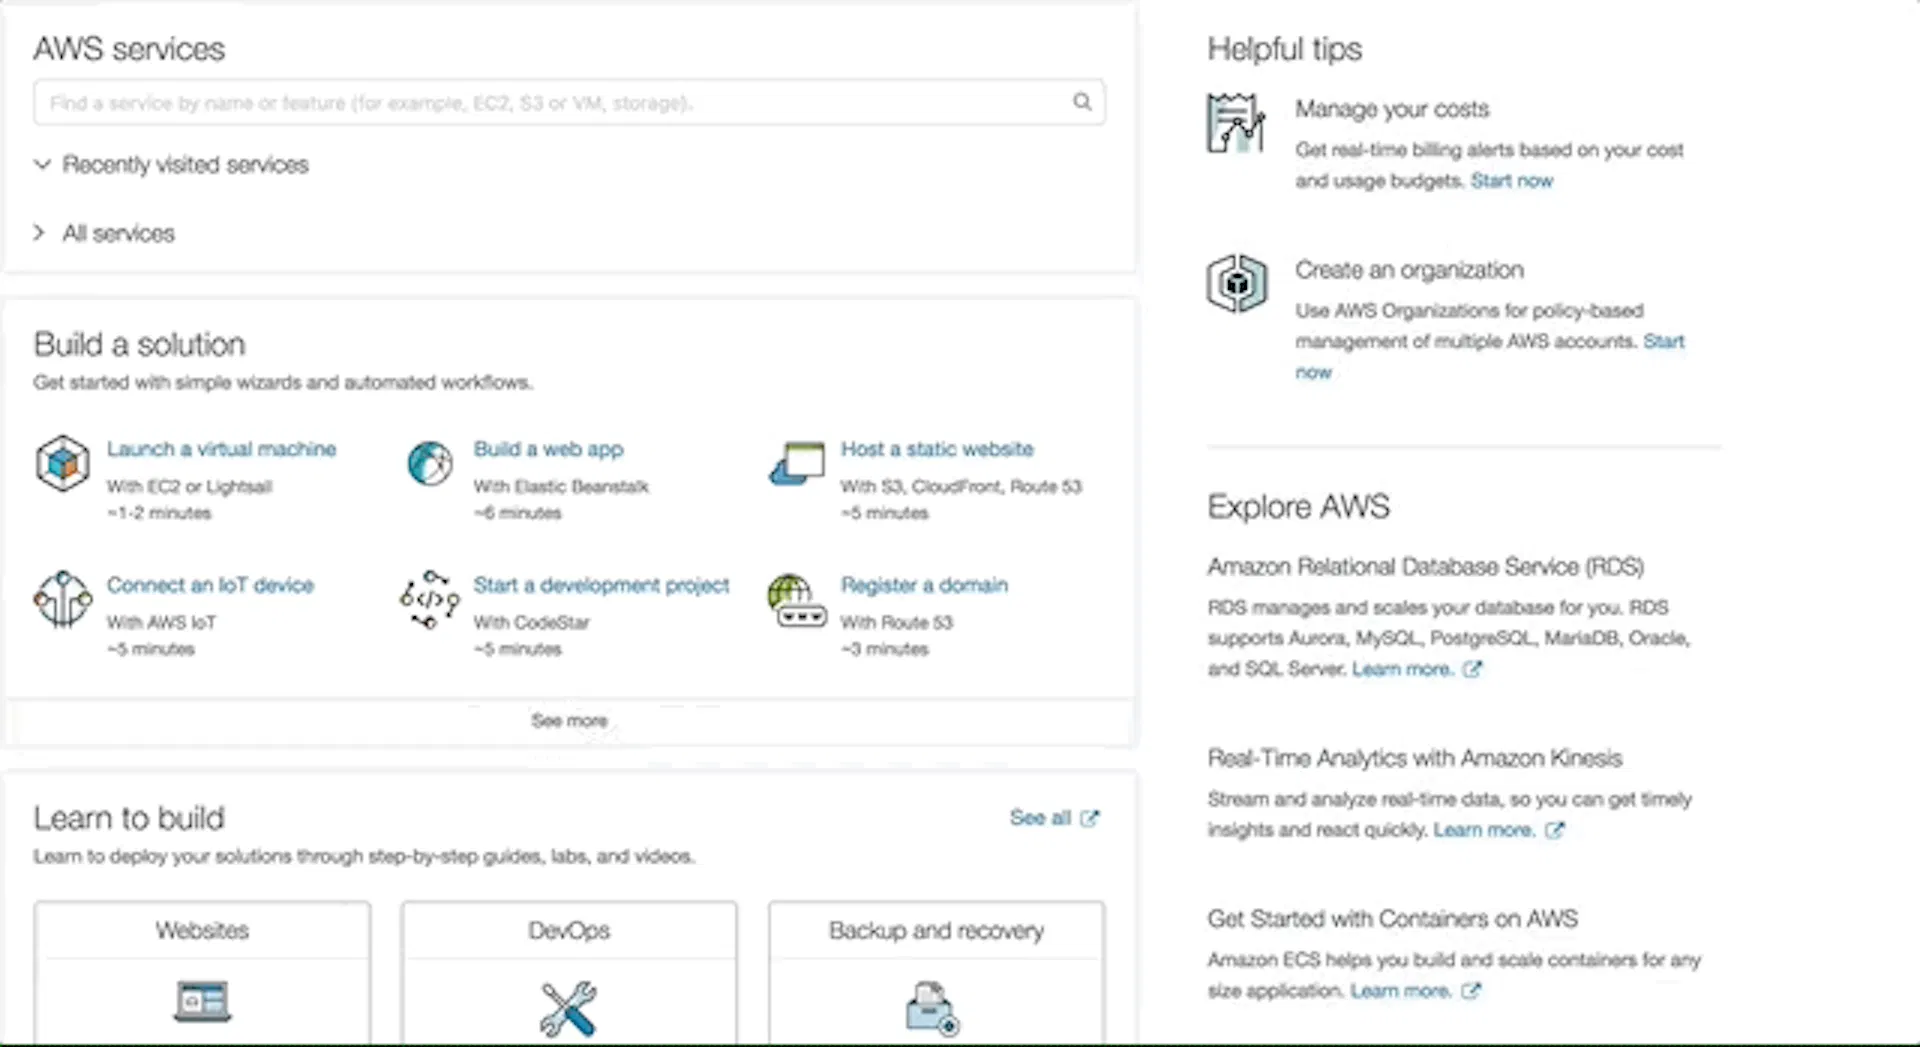Click the Start a development project code icon
1920x1047 pixels.
[x=430, y=599]
